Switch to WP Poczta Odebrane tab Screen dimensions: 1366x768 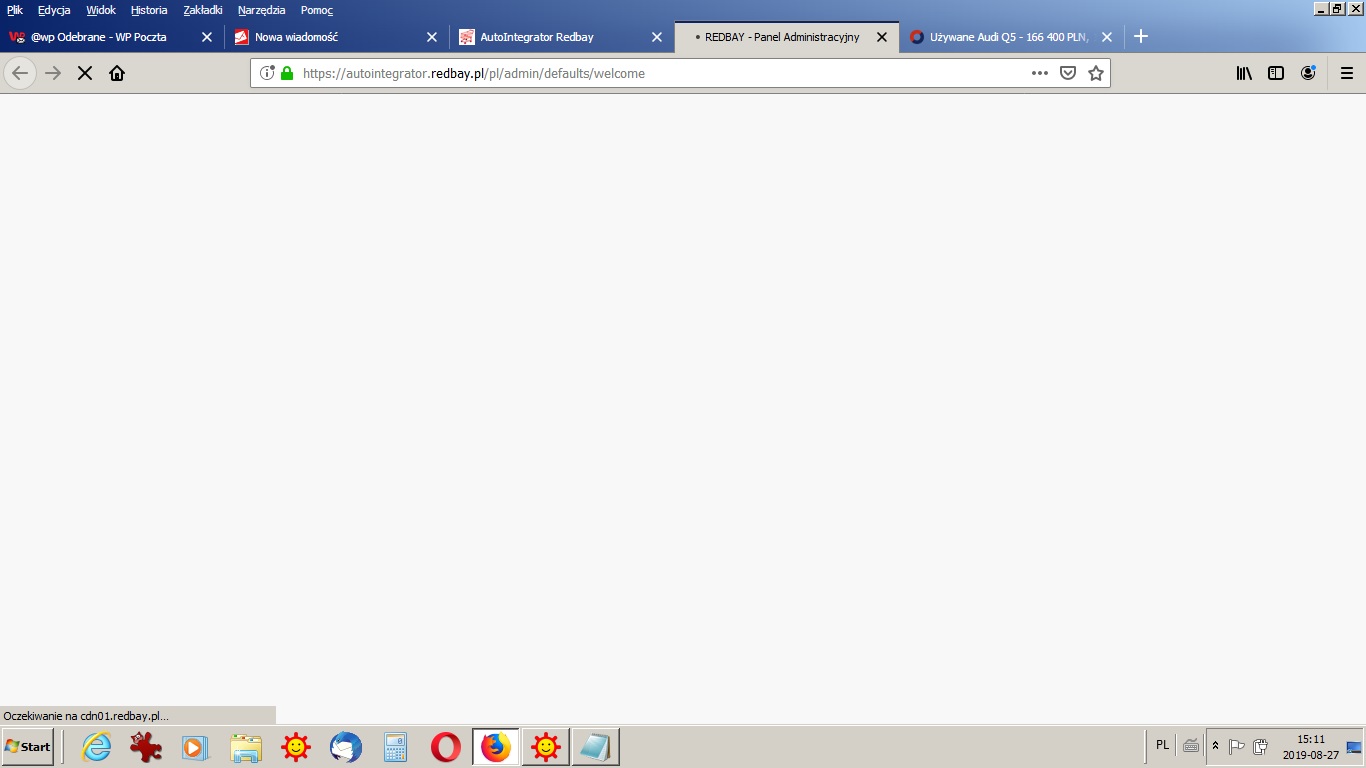tap(98, 37)
